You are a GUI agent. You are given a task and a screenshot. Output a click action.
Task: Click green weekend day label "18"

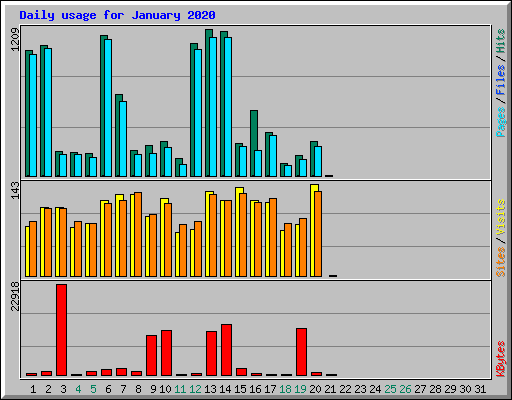pyautogui.click(x=285, y=389)
